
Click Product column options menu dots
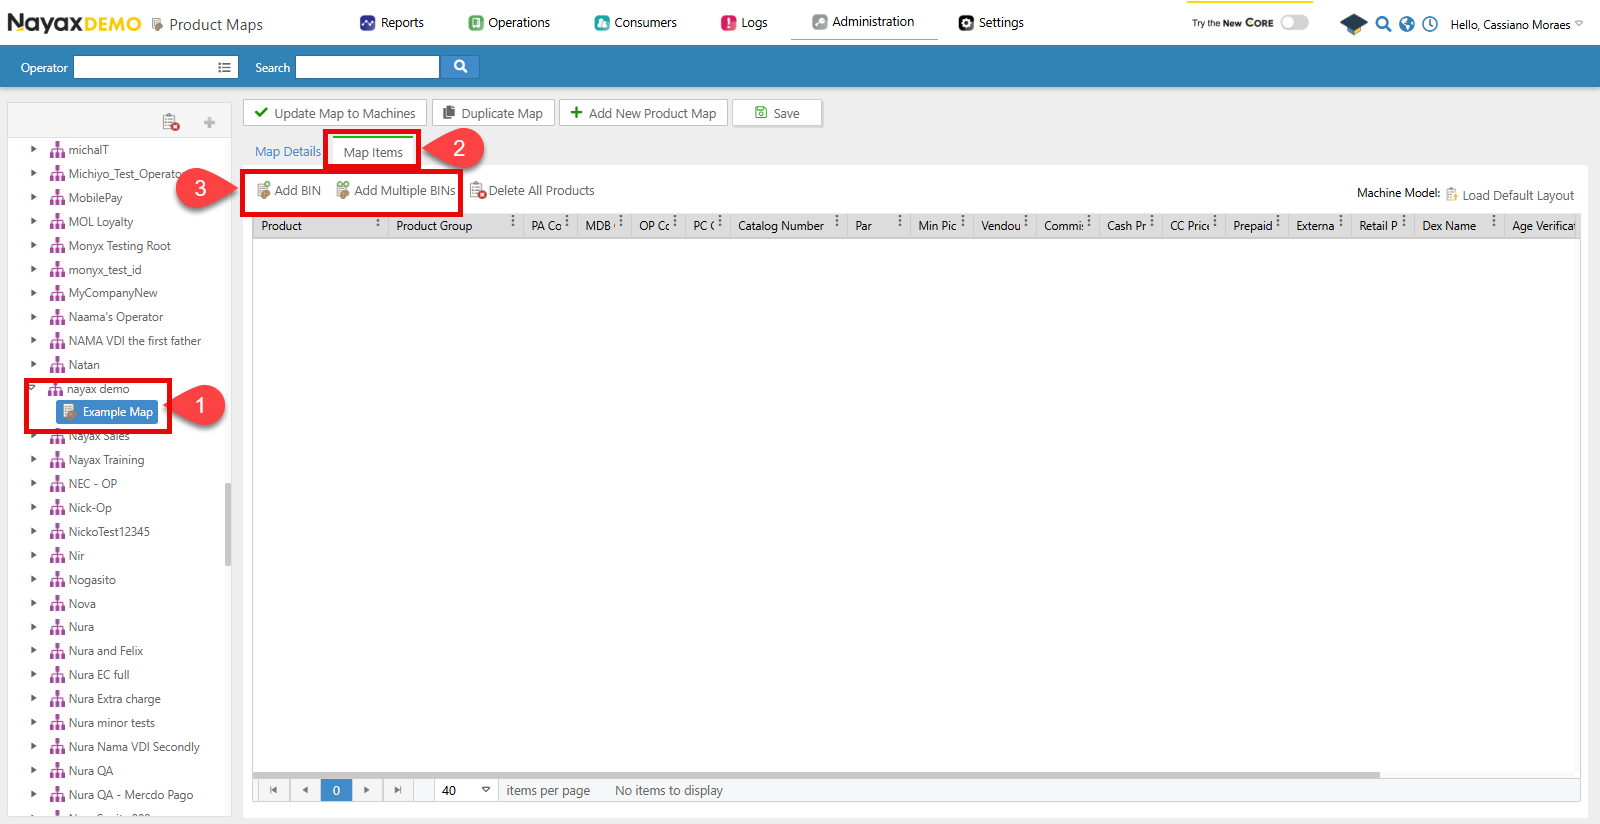(378, 223)
